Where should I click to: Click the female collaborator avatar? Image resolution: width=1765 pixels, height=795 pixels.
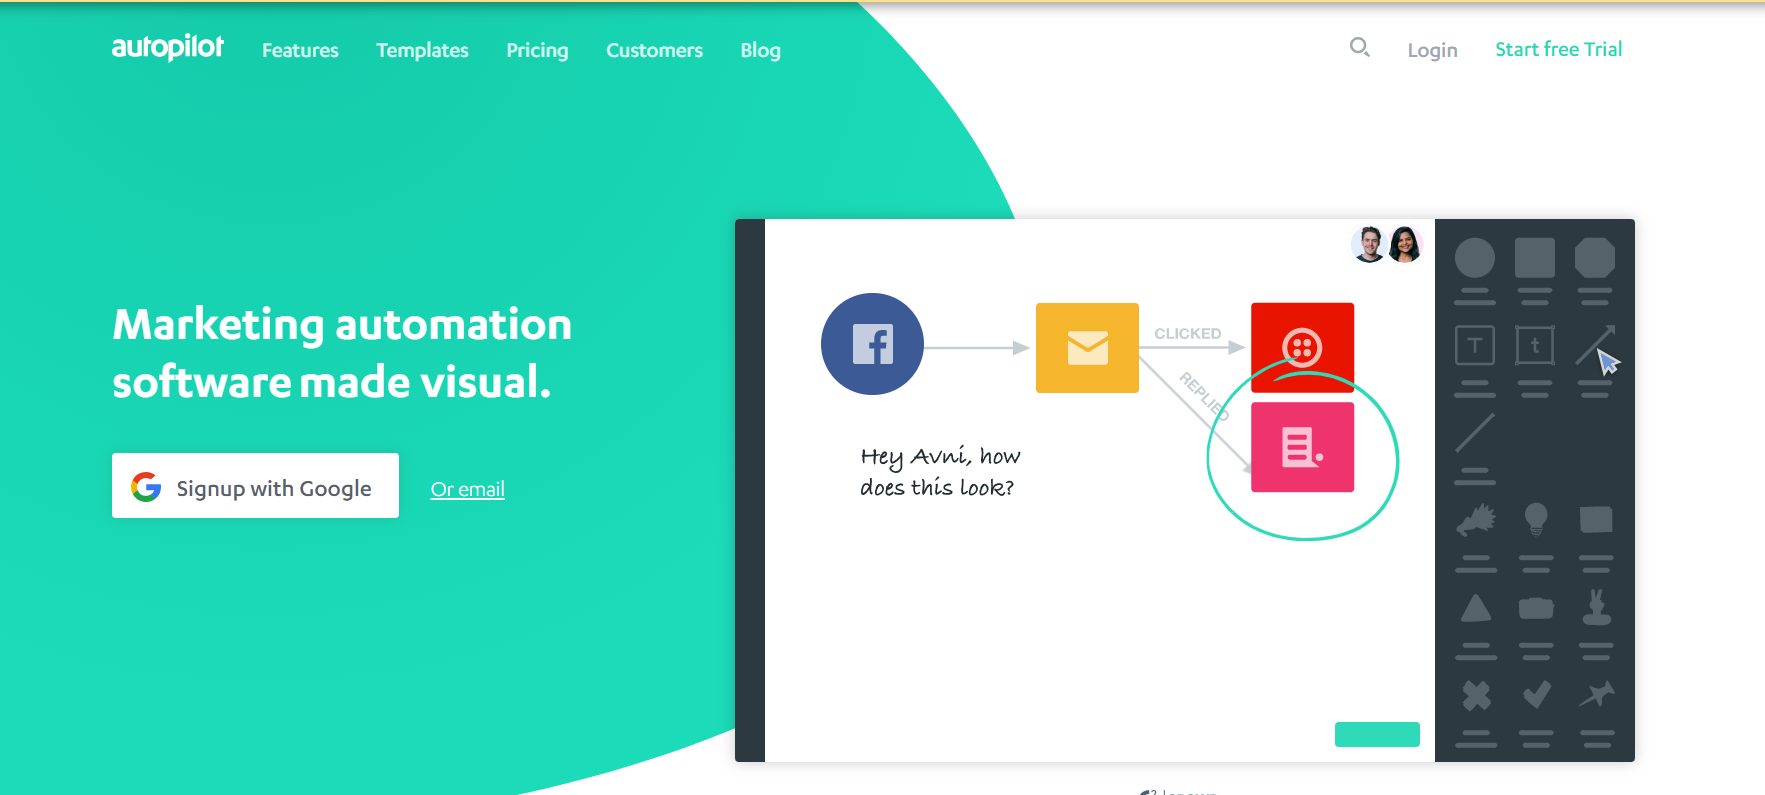pyautogui.click(x=1405, y=244)
